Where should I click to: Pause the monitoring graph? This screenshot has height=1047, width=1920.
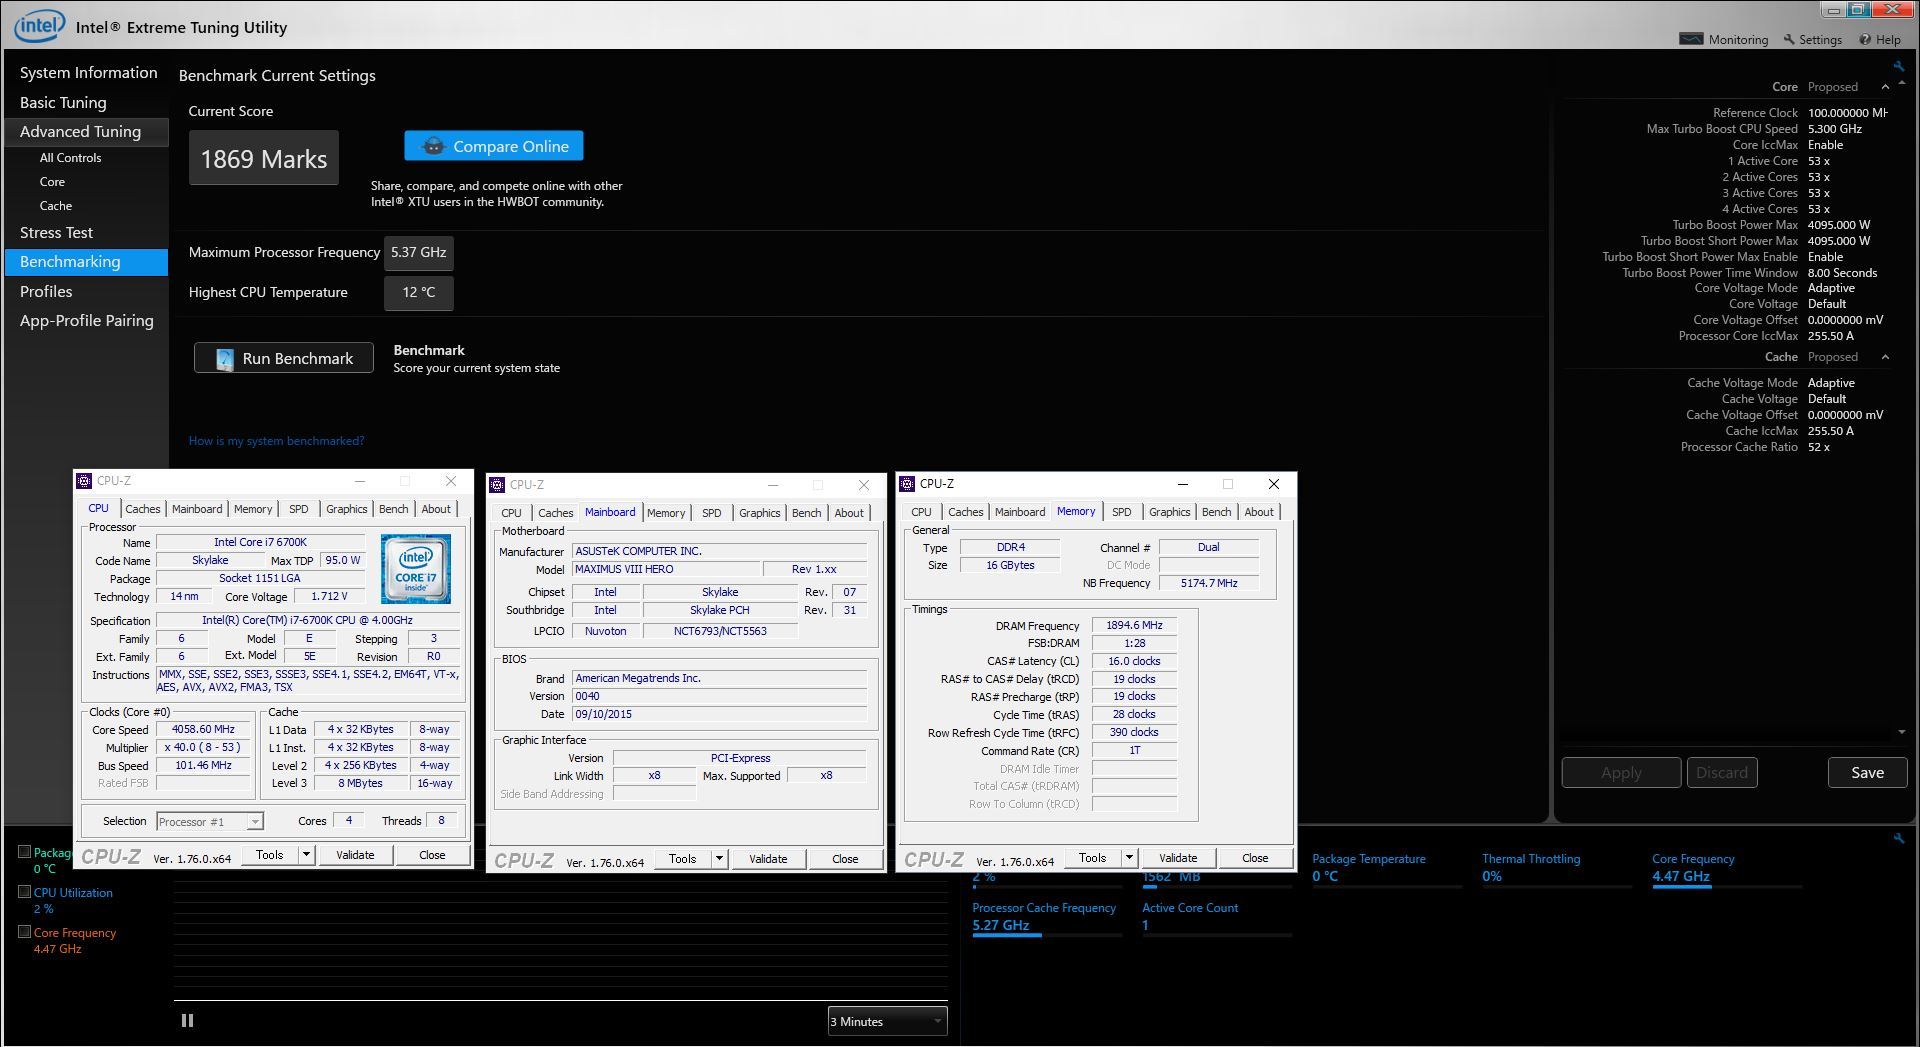(x=187, y=1020)
